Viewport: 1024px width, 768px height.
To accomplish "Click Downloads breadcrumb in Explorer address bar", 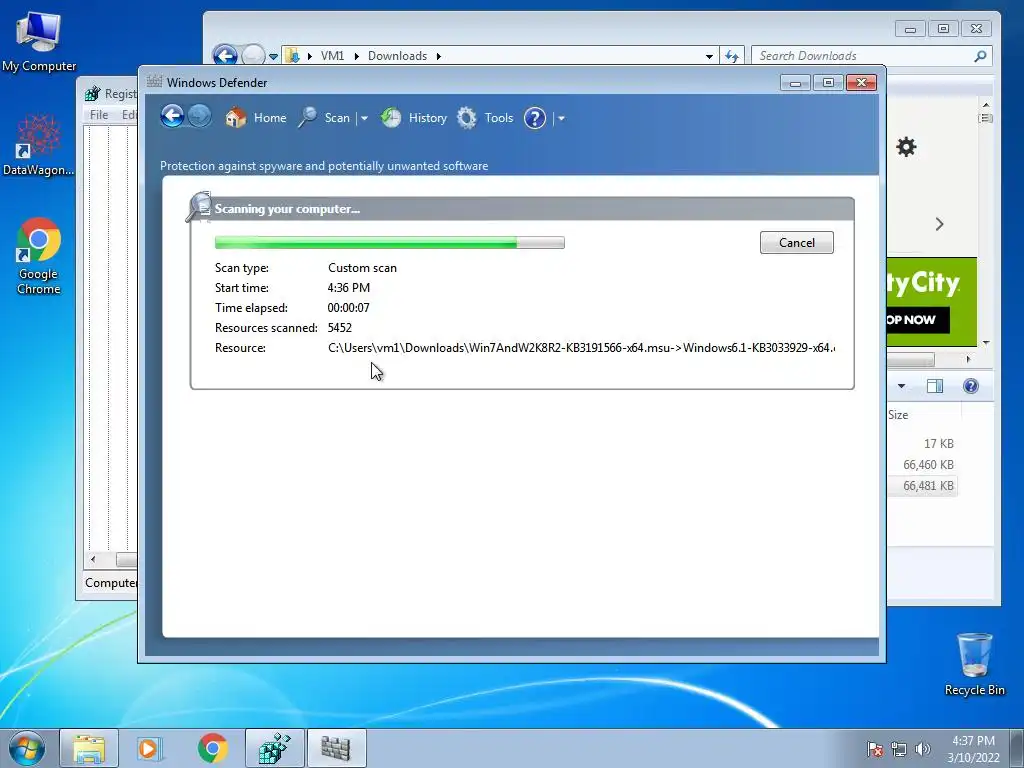I will [x=397, y=56].
